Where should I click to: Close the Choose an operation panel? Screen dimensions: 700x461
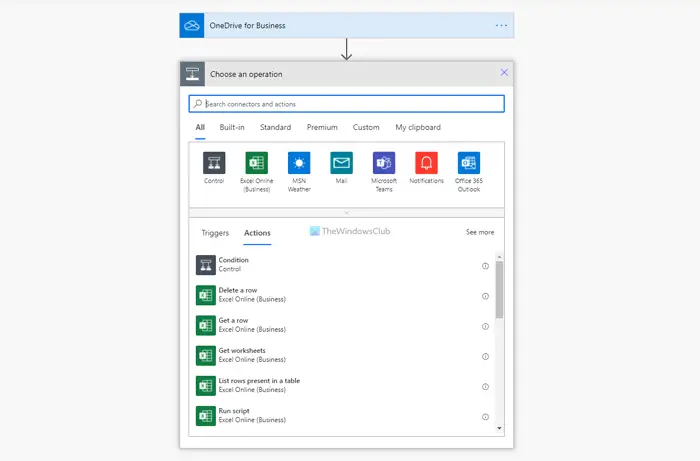(x=504, y=72)
